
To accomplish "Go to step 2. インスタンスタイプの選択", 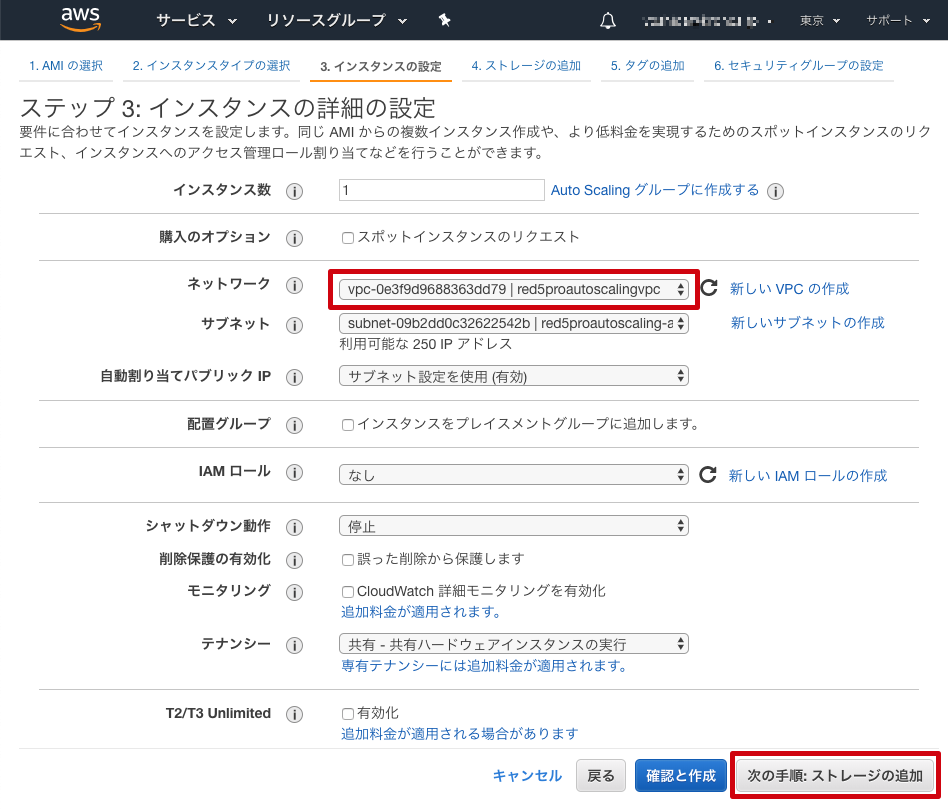I will [211, 65].
